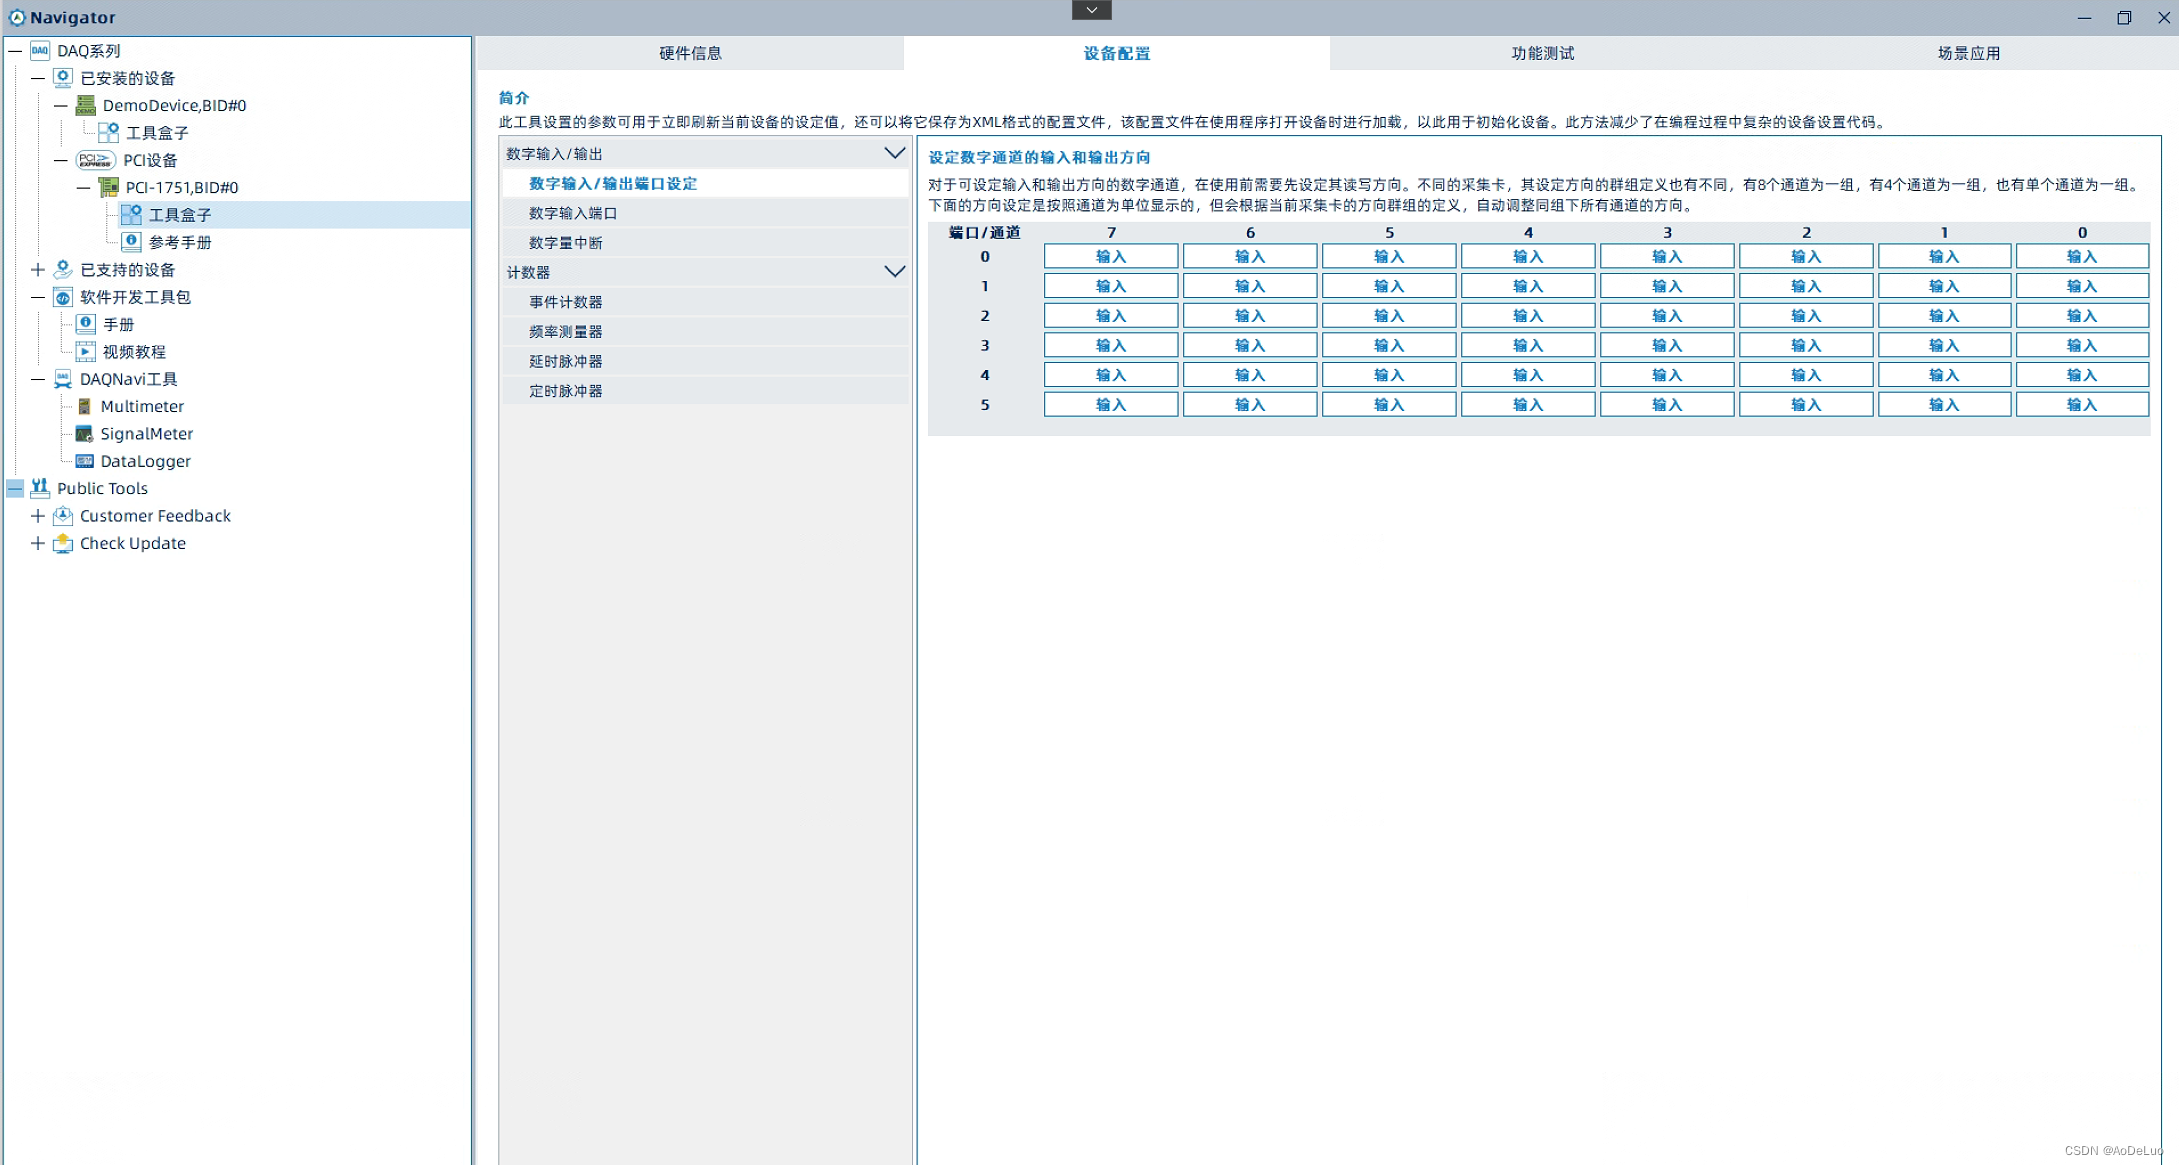Select 数字量中断 menu item

705,243
